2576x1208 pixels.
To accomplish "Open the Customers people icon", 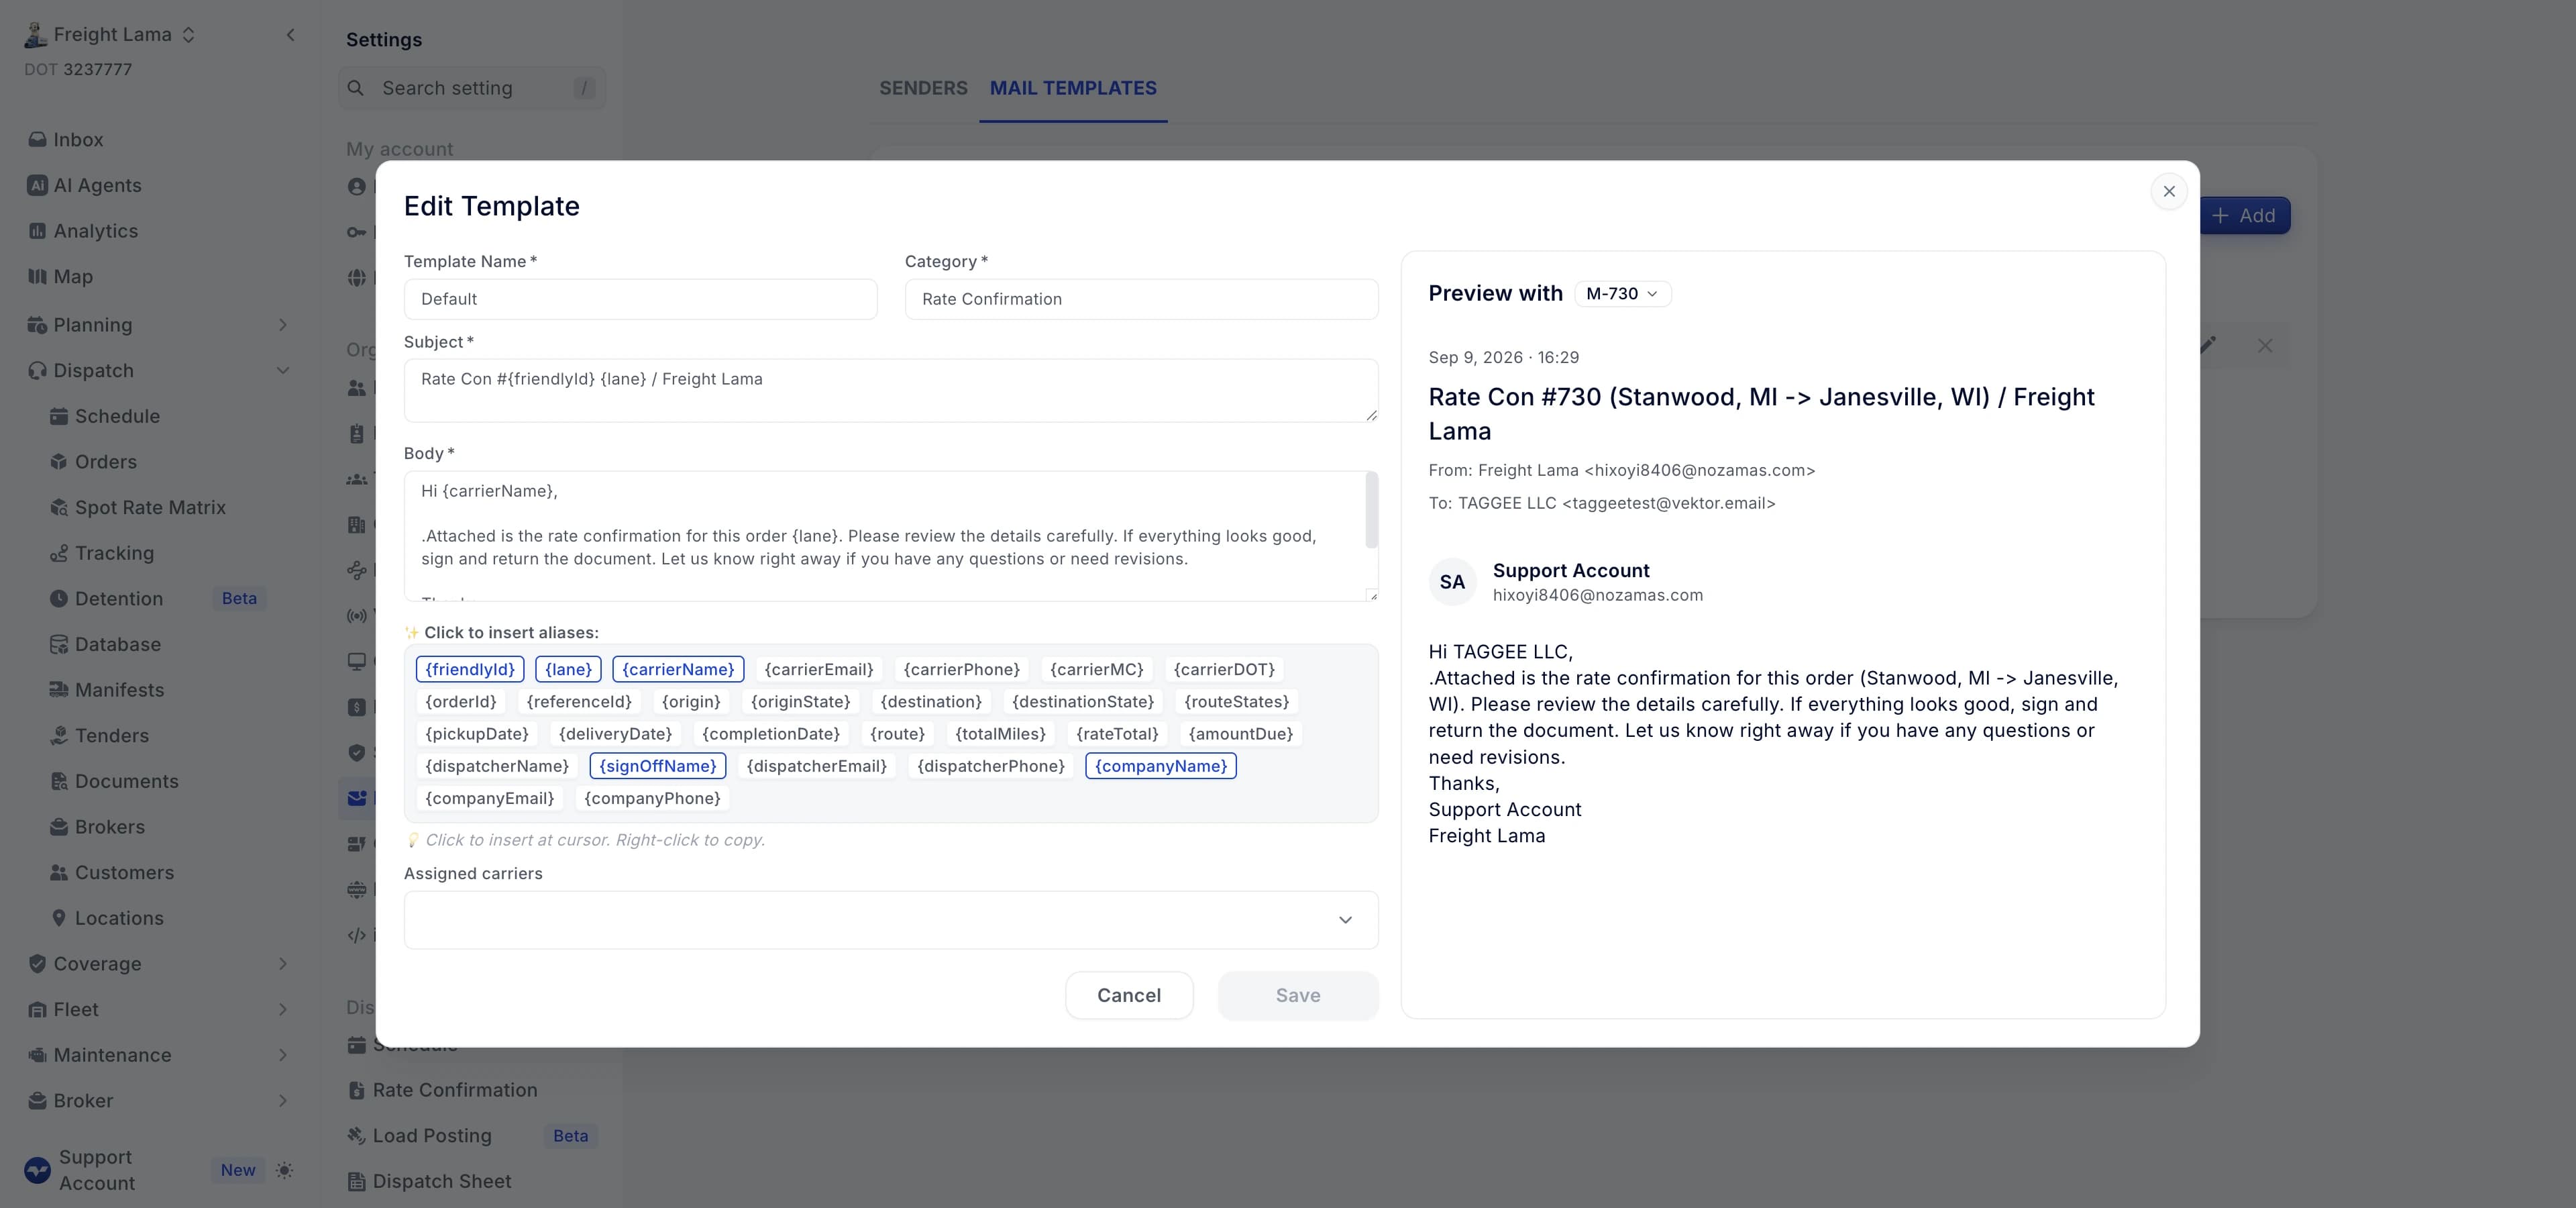I will 59,873.
